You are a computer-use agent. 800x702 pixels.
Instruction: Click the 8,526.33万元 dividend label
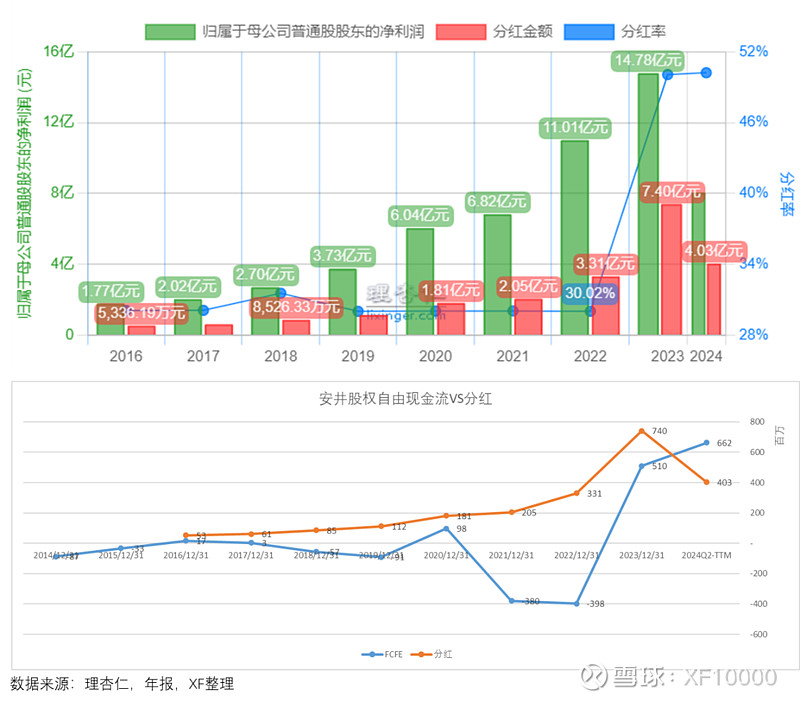296,307
